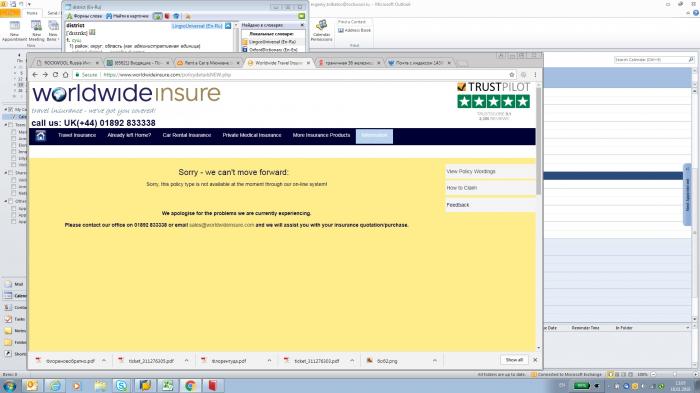Open Car Rental Insurance menu item
This screenshot has width=700, height=393.
point(187,135)
